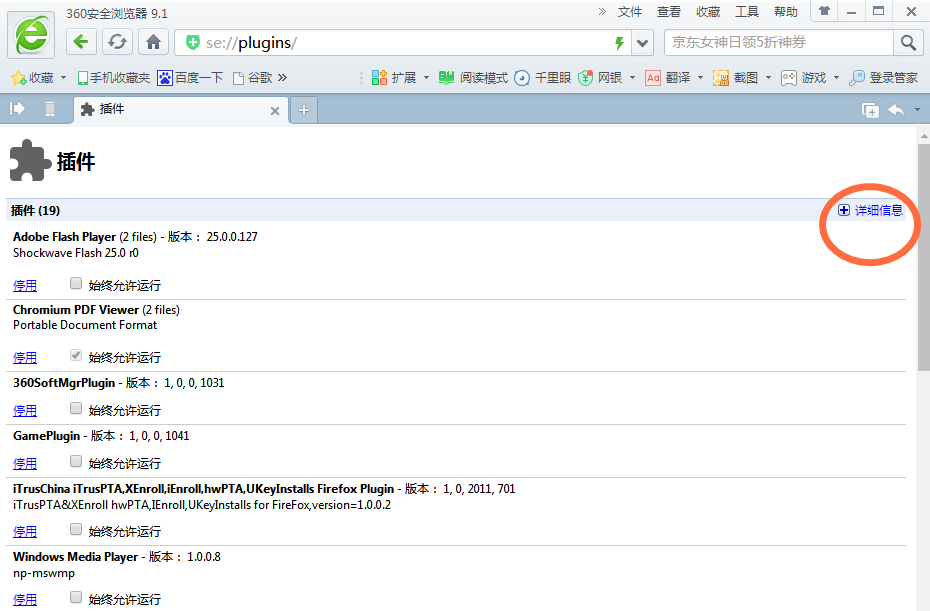
Task: Go to home page via house icon
Action: (154, 42)
